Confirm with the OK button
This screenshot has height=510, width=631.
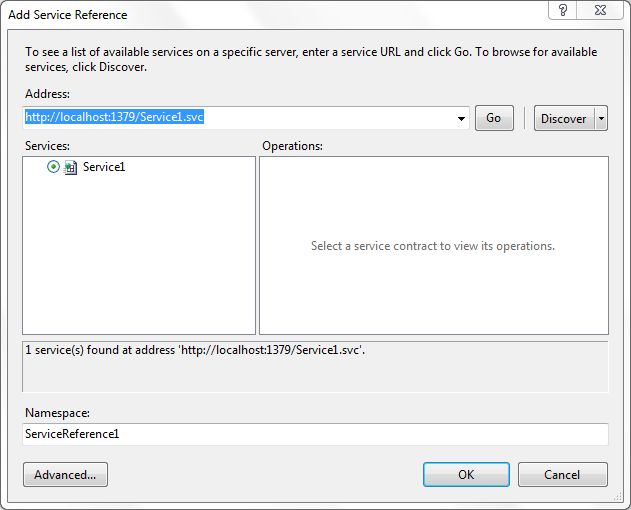click(x=466, y=474)
